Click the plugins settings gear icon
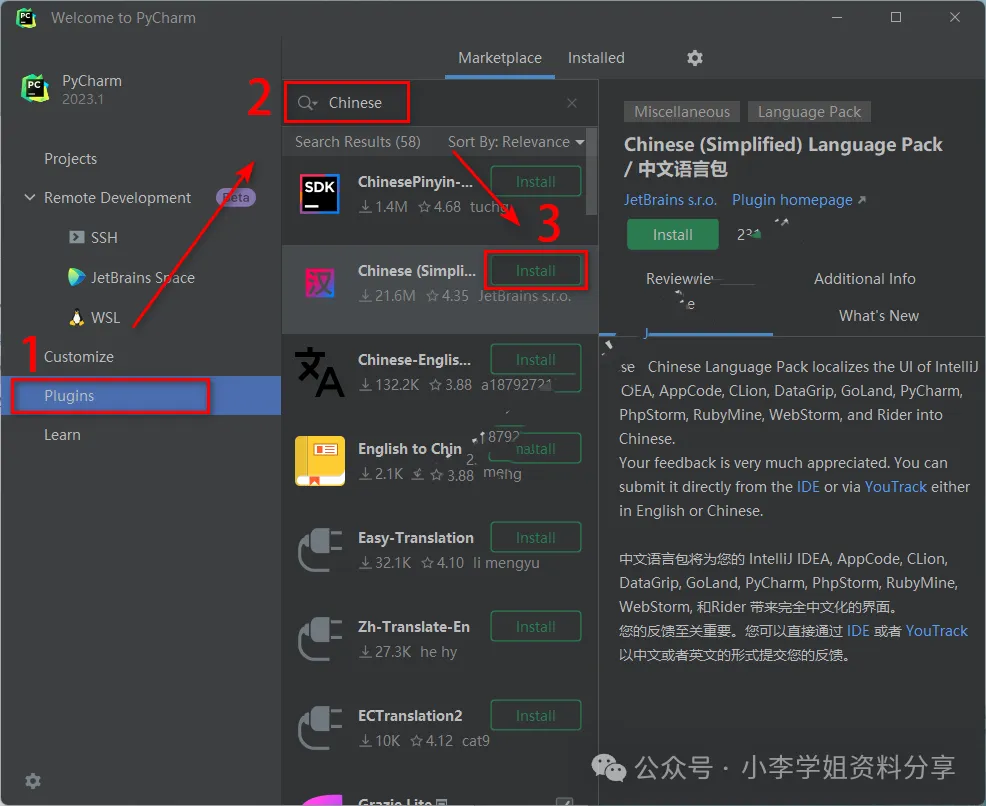The image size is (986, 806). (x=694, y=58)
